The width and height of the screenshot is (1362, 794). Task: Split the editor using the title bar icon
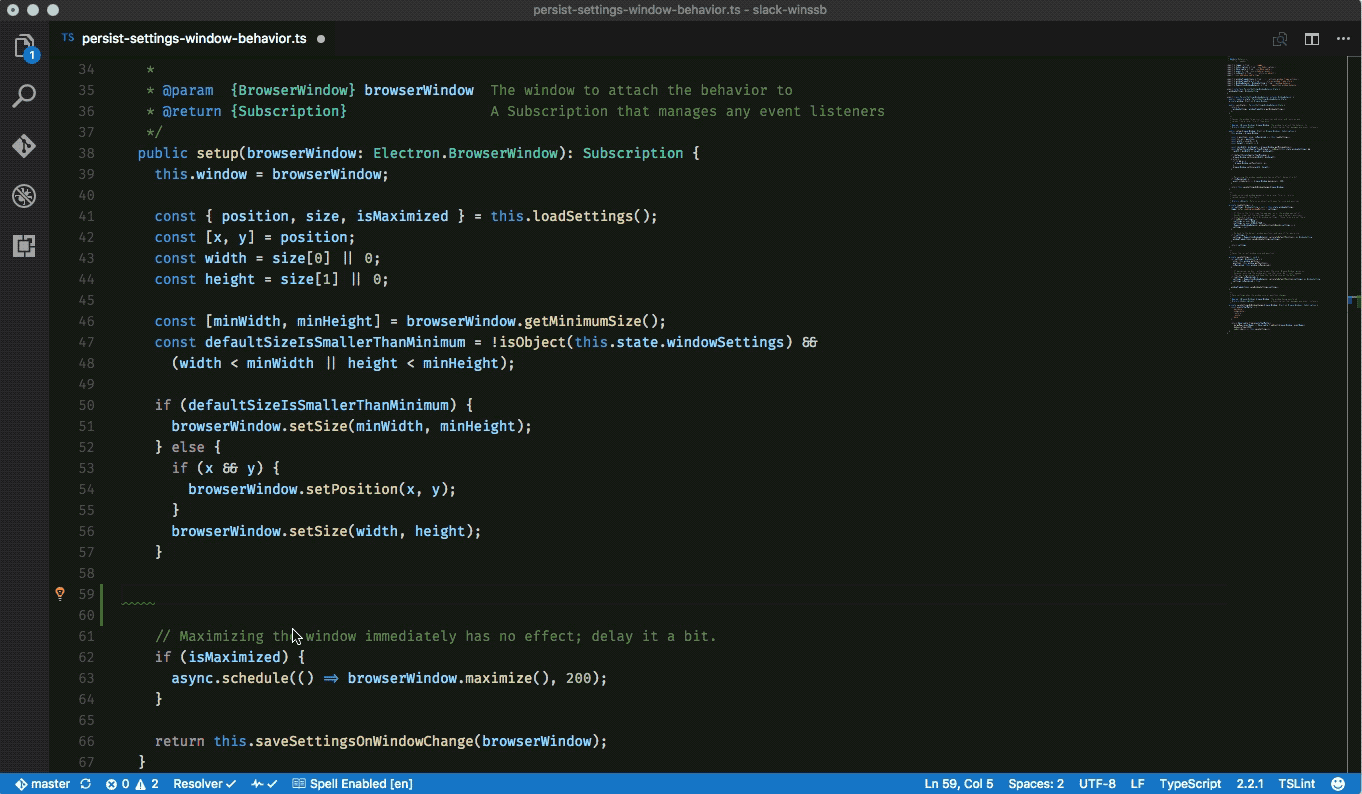tap(1312, 39)
